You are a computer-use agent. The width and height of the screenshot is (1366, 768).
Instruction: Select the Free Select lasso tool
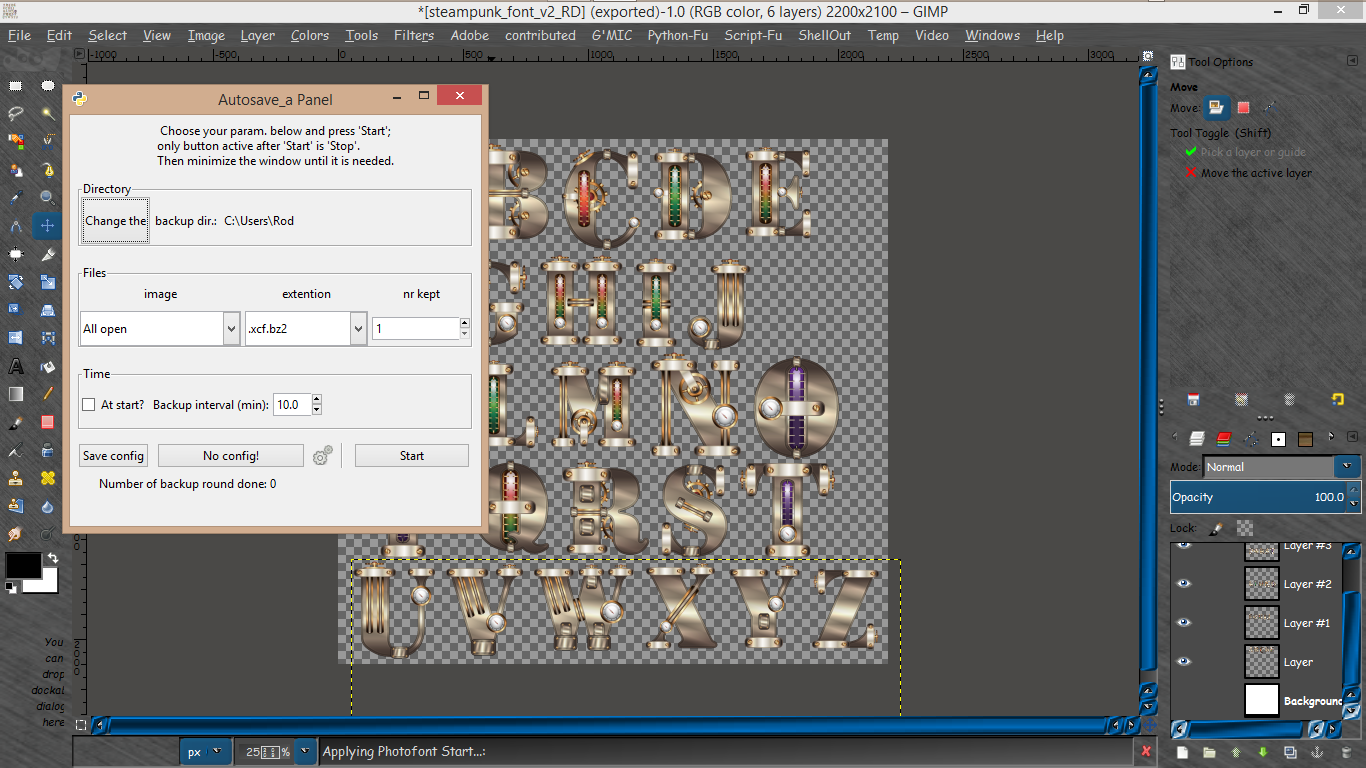[16, 113]
